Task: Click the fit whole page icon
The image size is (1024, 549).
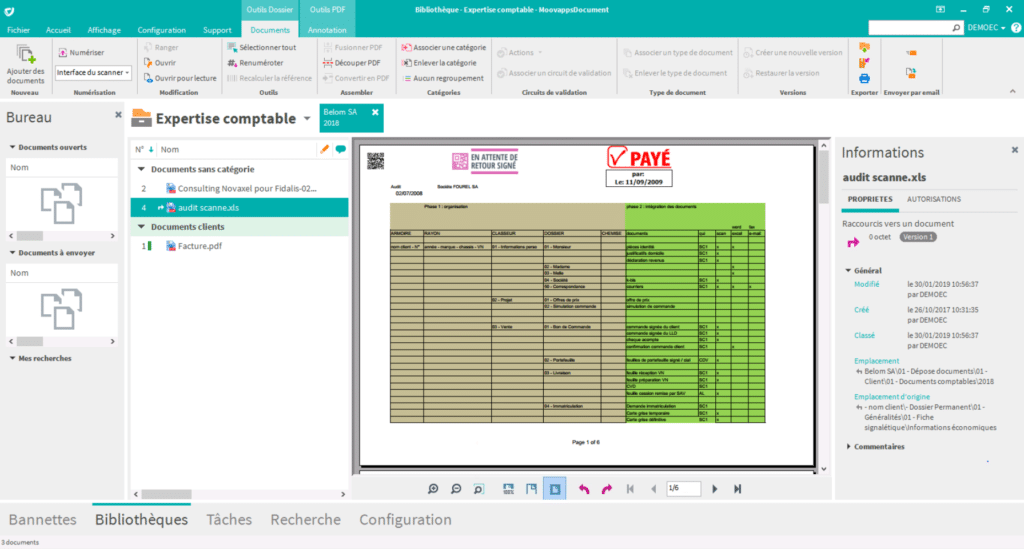Action: pos(555,489)
